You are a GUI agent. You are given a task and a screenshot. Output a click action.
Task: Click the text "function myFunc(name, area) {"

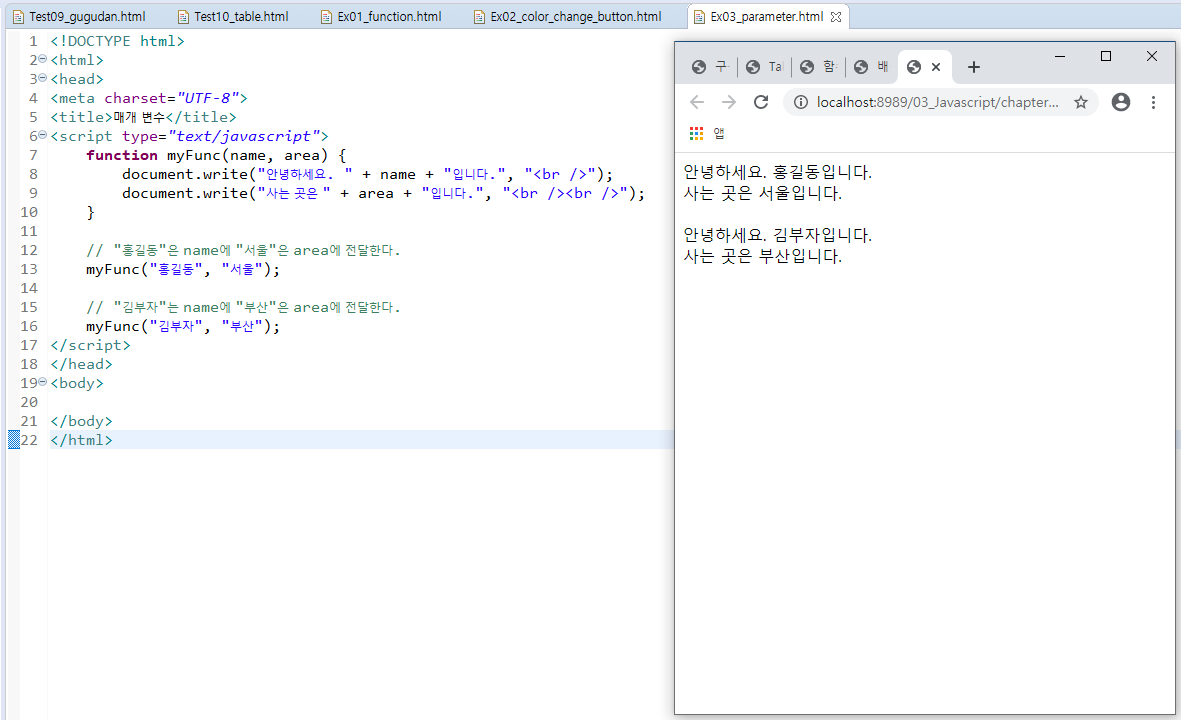(x=216, y=155)
